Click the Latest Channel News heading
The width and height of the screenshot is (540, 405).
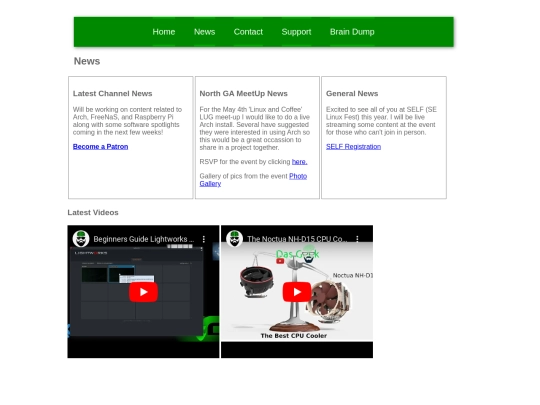click(112, 93)
